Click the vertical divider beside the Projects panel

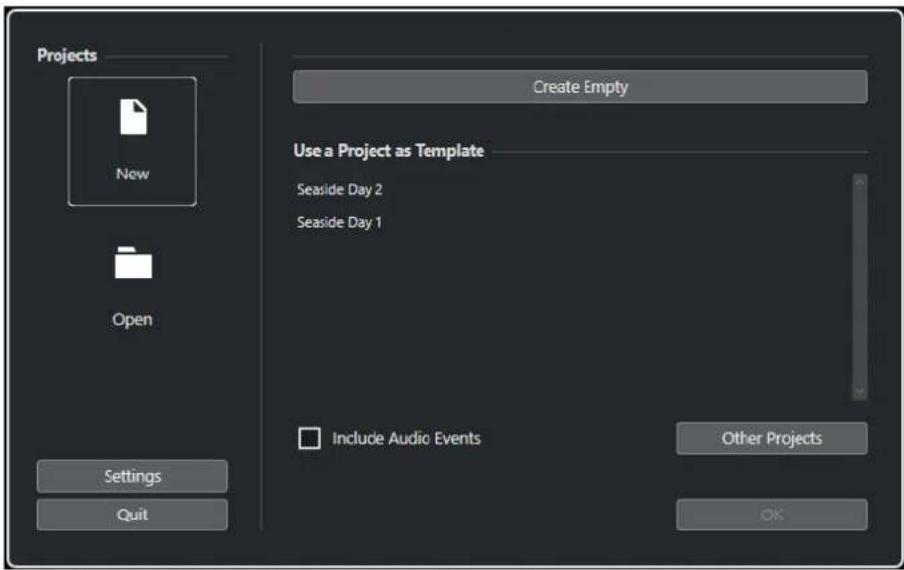click(261, 286)
